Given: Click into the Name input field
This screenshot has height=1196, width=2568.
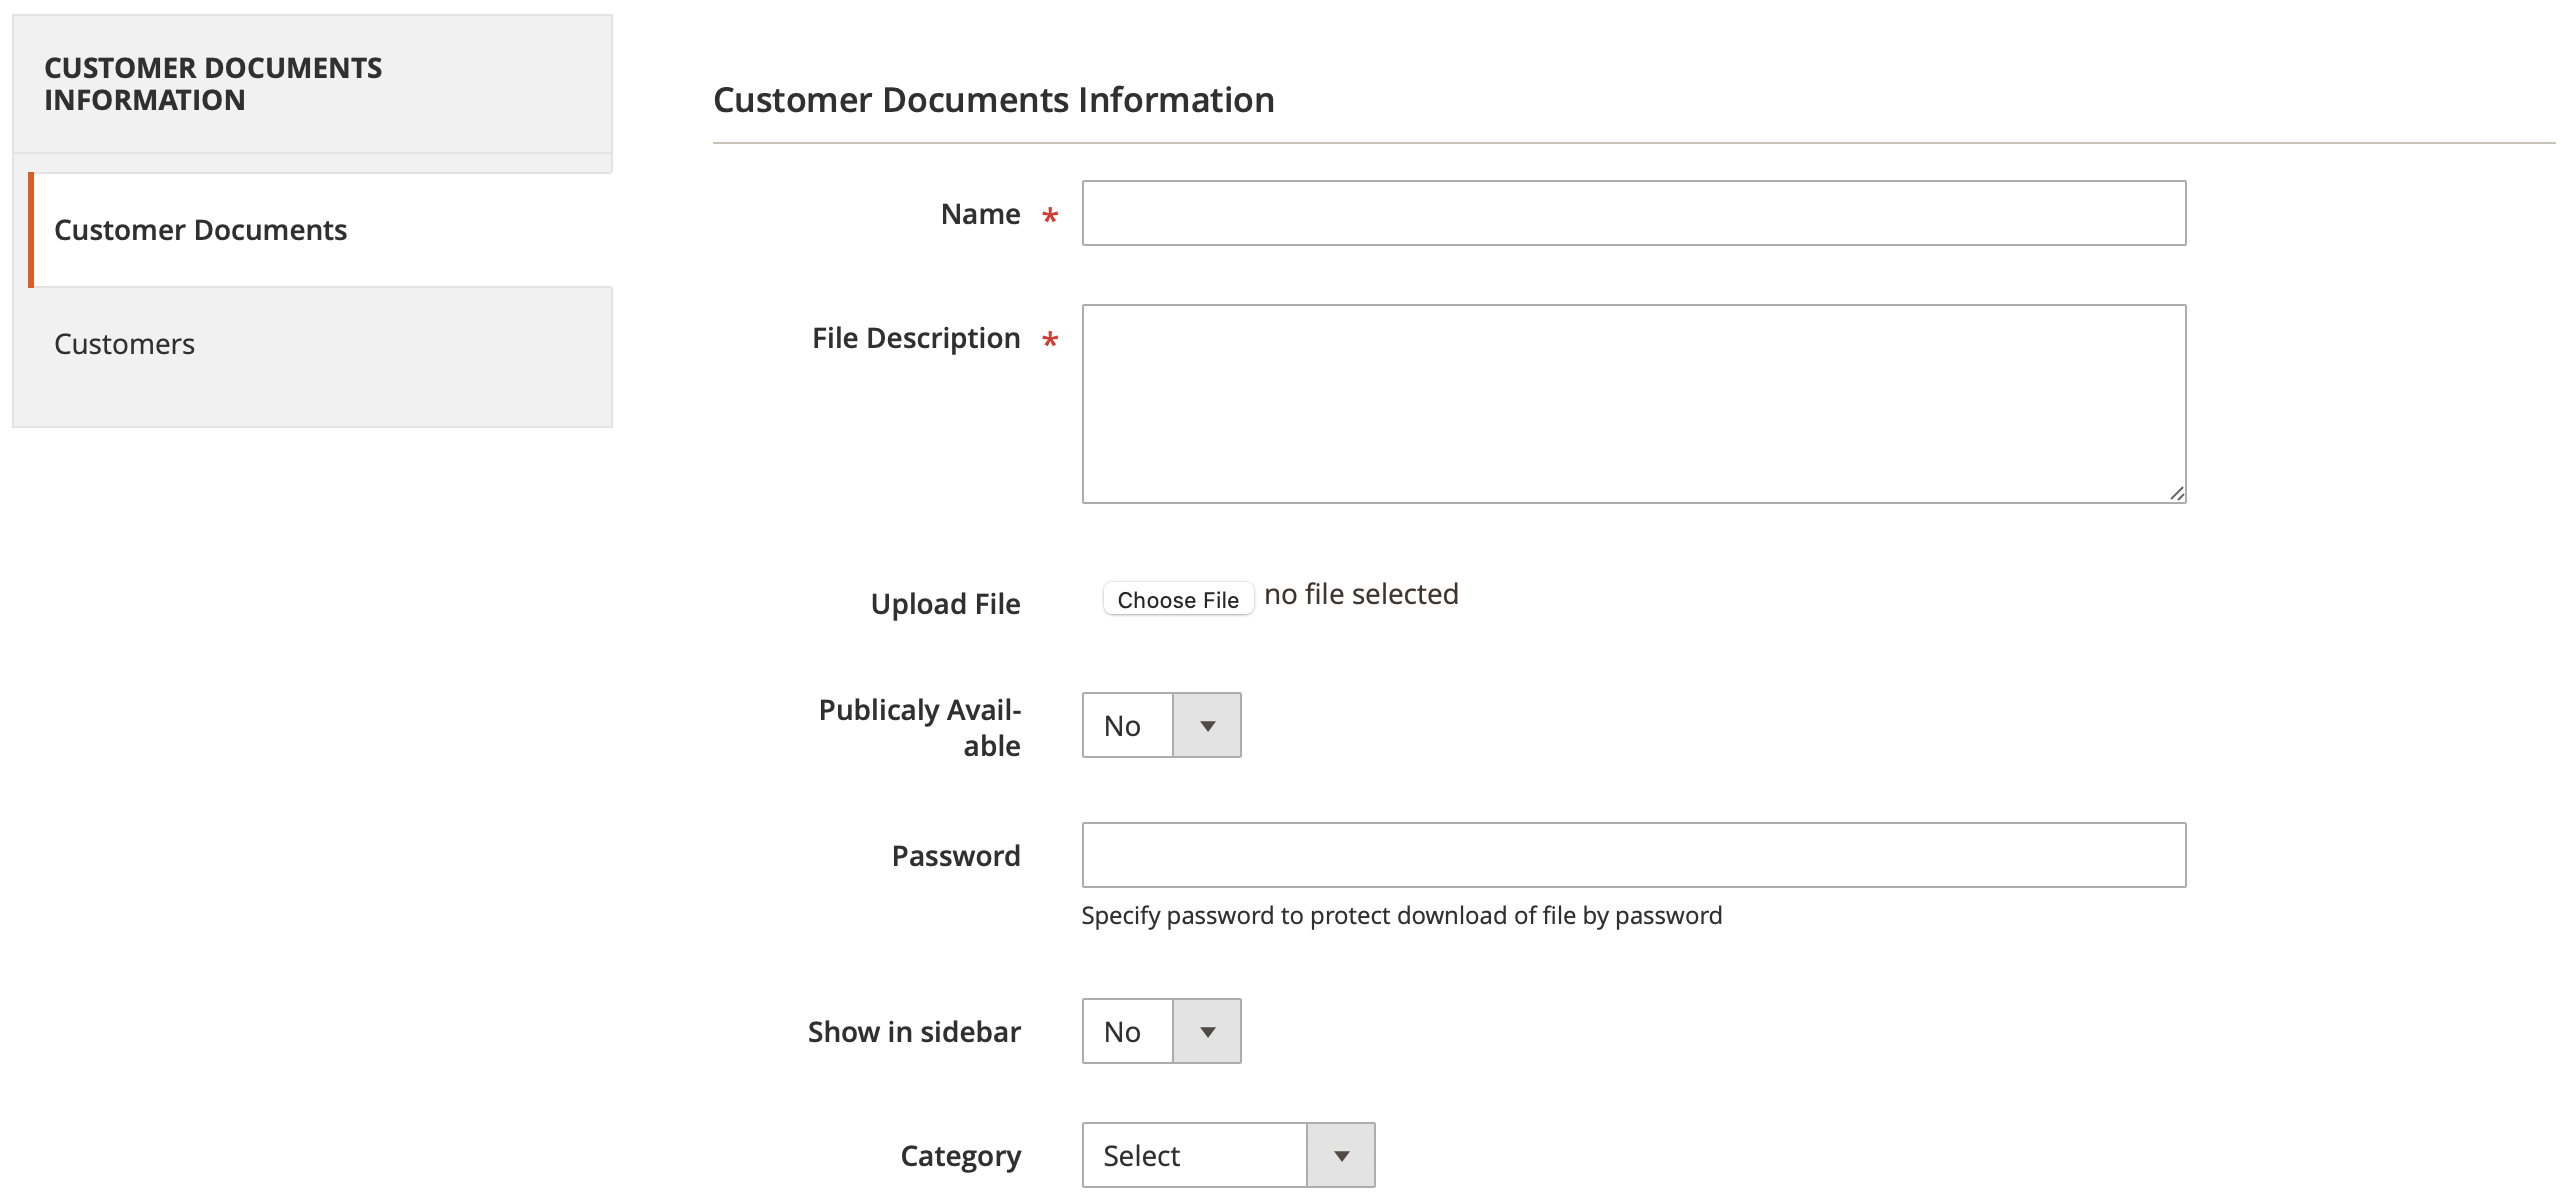Looking at the screenshot, I should 1634,213.
